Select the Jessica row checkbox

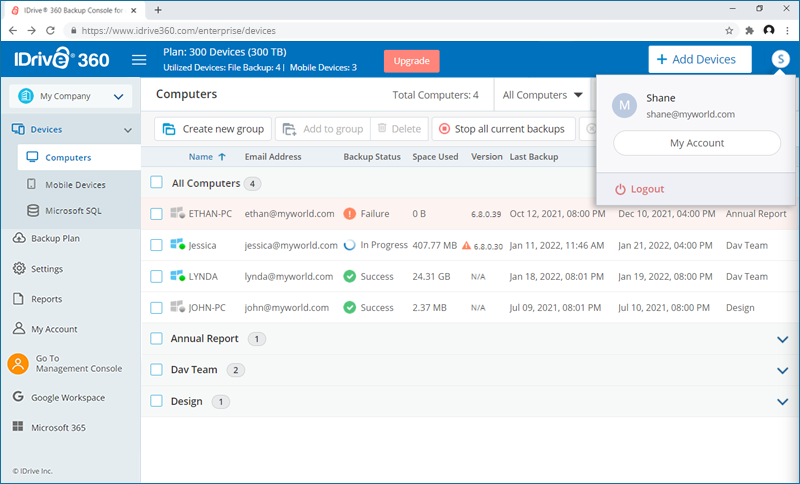[x=157, y=245]
